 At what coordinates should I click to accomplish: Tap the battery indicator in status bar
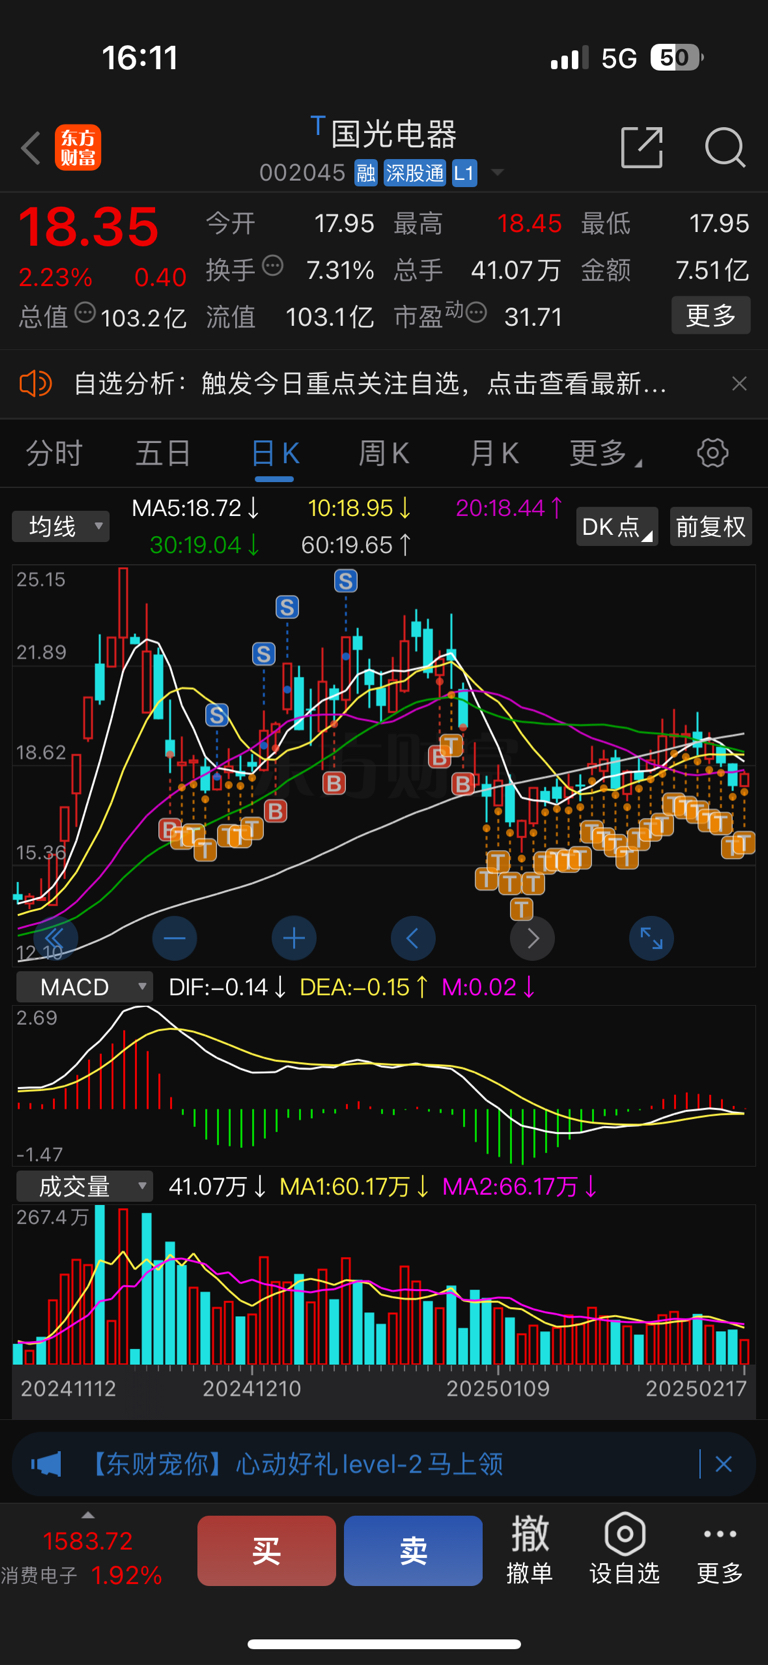(677, 58)
